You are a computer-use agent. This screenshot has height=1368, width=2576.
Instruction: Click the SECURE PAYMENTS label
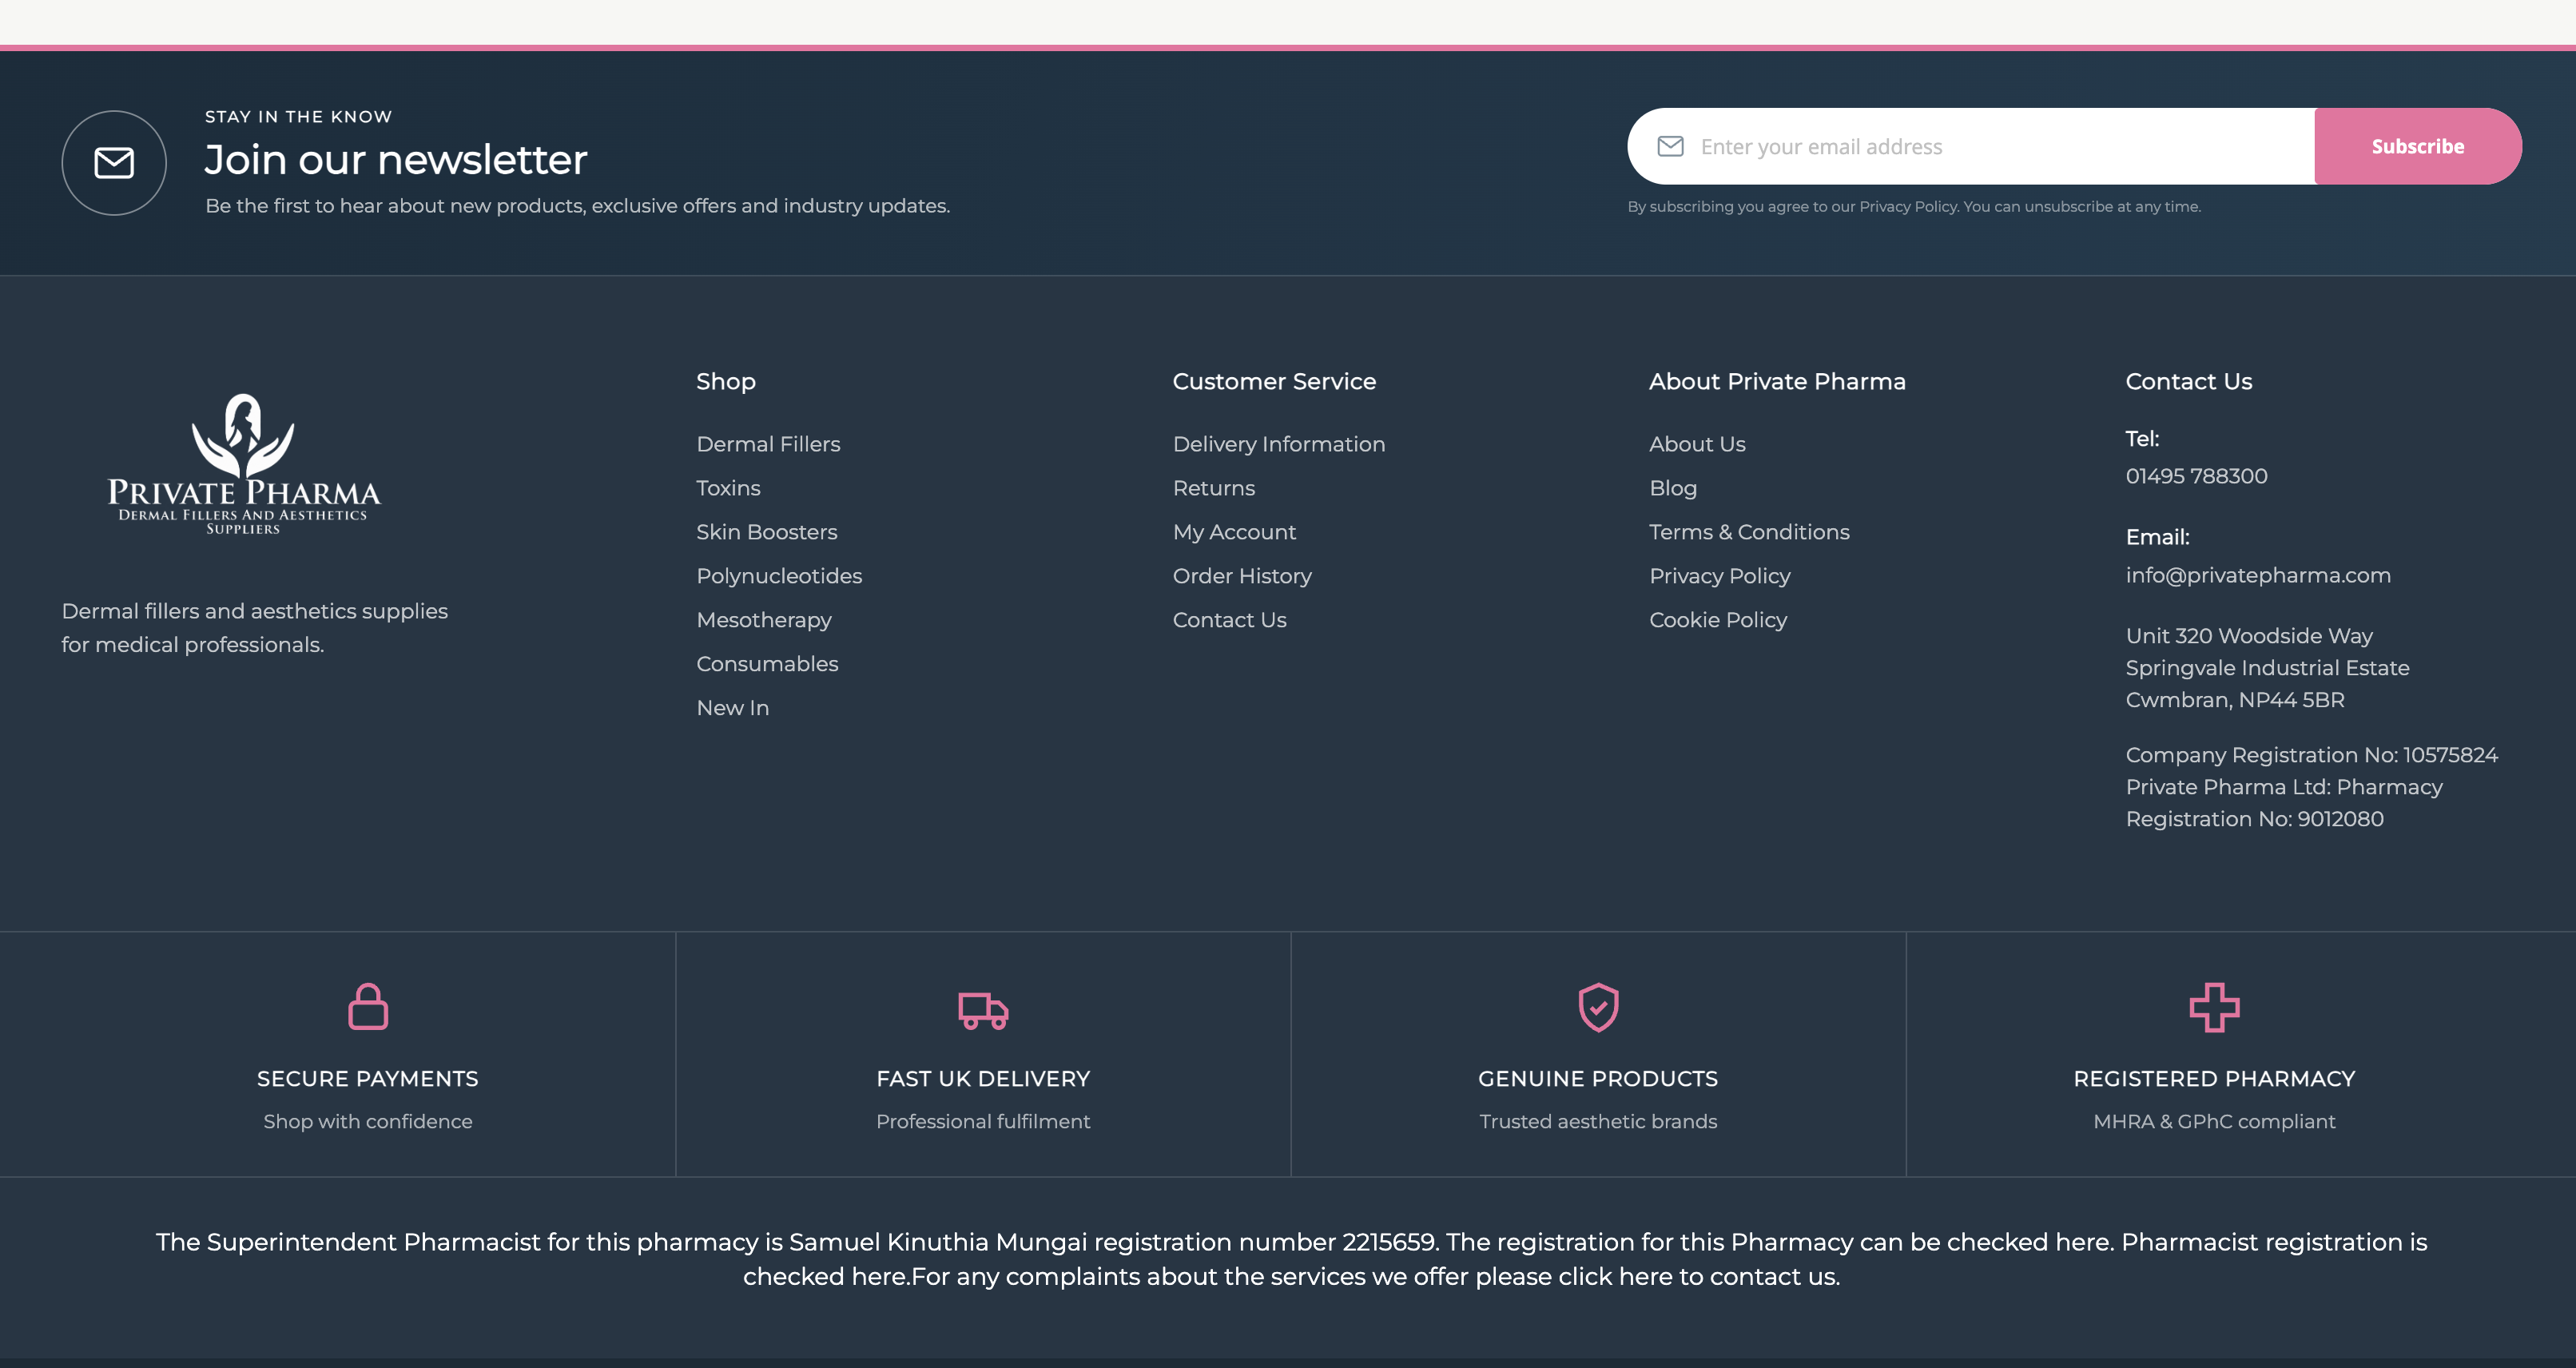[368, 1079]
